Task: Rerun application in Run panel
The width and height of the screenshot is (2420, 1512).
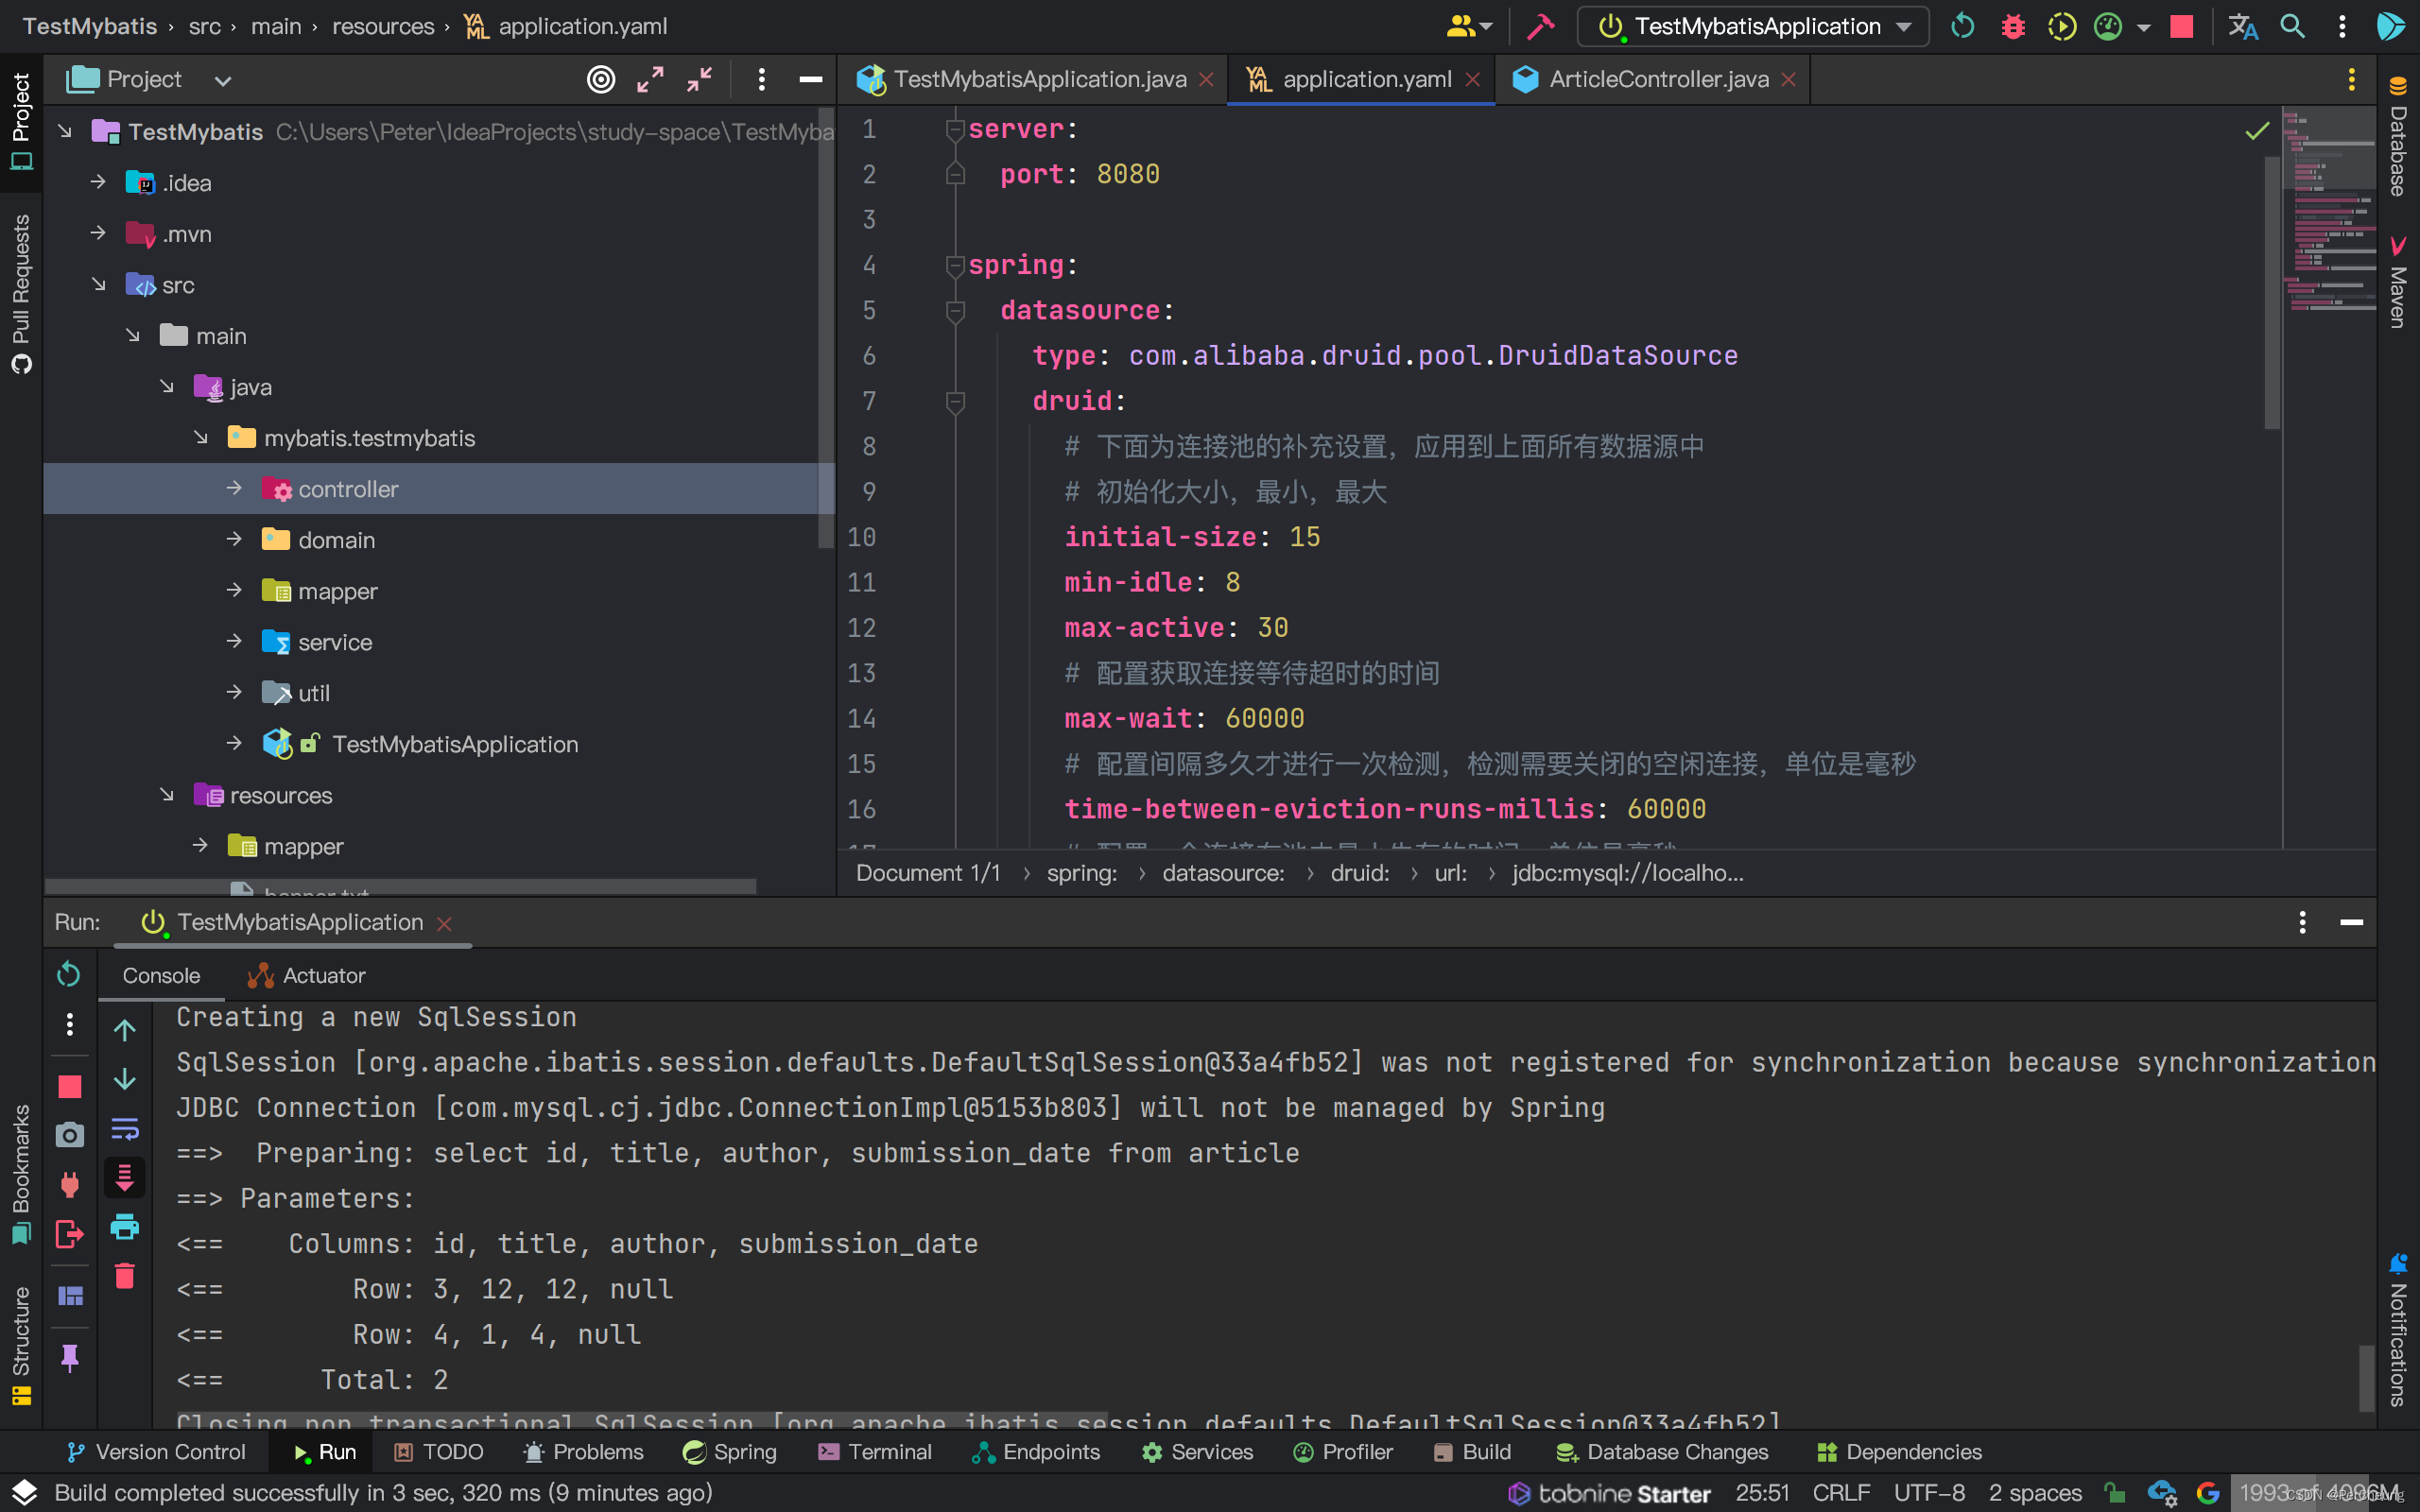Action: click(69, 974)
